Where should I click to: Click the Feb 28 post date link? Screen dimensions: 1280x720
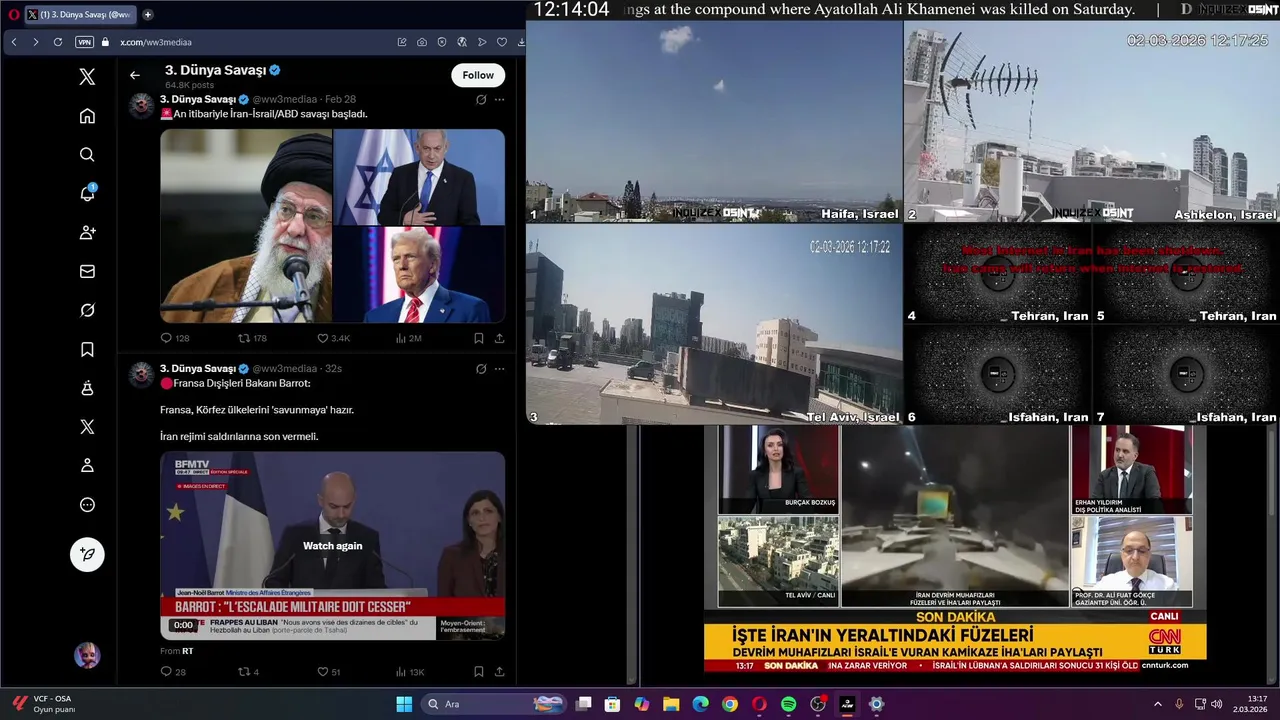pyautogui.click(x=340, y=99)
